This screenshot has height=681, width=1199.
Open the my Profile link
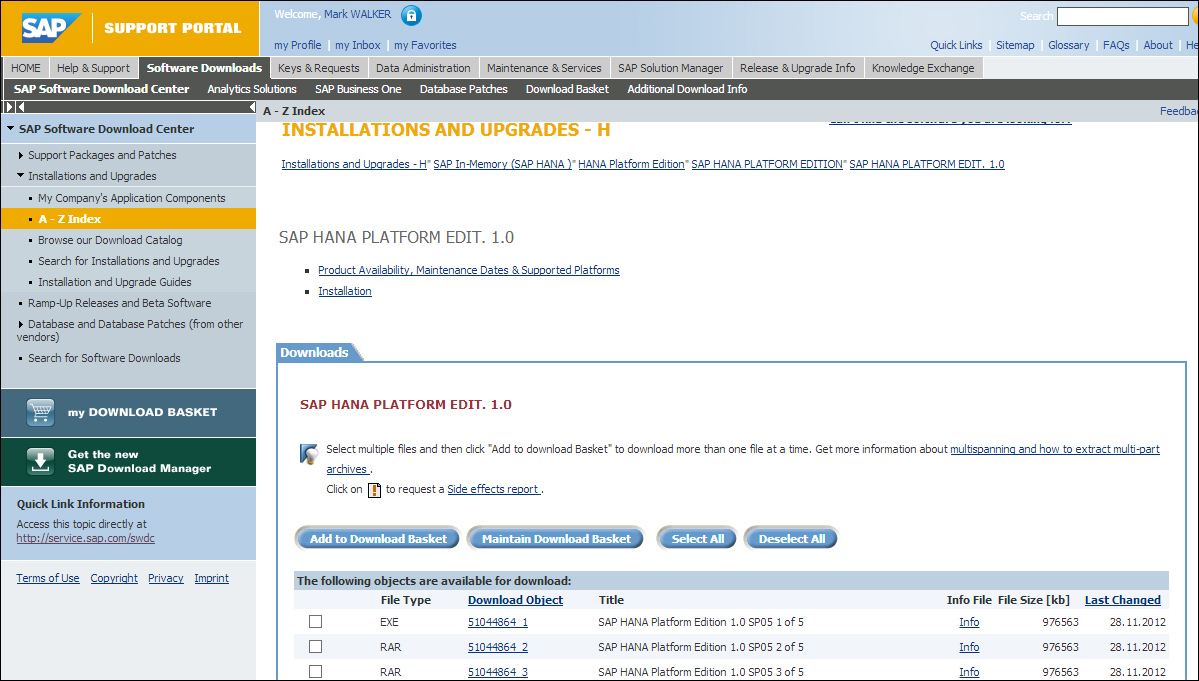298,45
